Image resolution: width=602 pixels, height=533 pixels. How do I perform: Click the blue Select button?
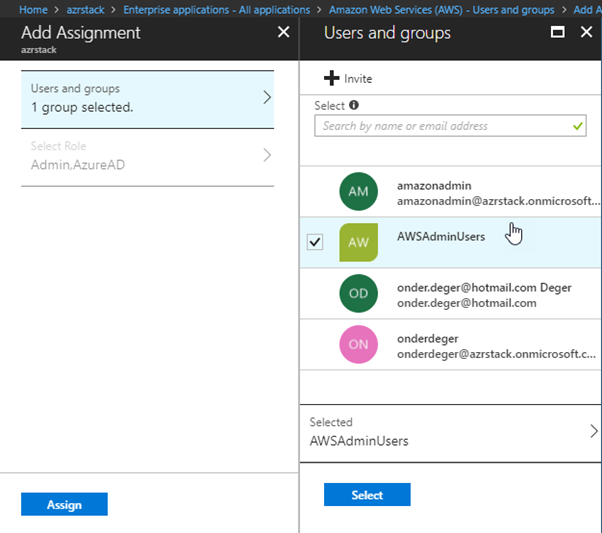[x=367, y=495]
